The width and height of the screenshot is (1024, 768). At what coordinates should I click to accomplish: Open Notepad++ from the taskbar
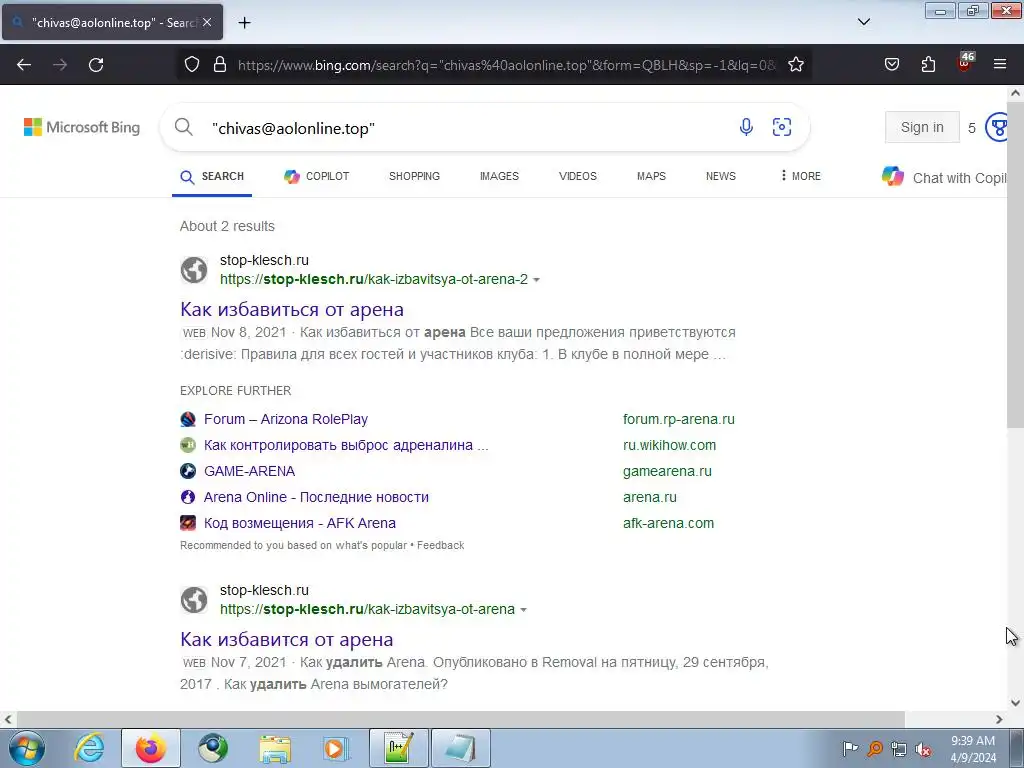(398, 748)
